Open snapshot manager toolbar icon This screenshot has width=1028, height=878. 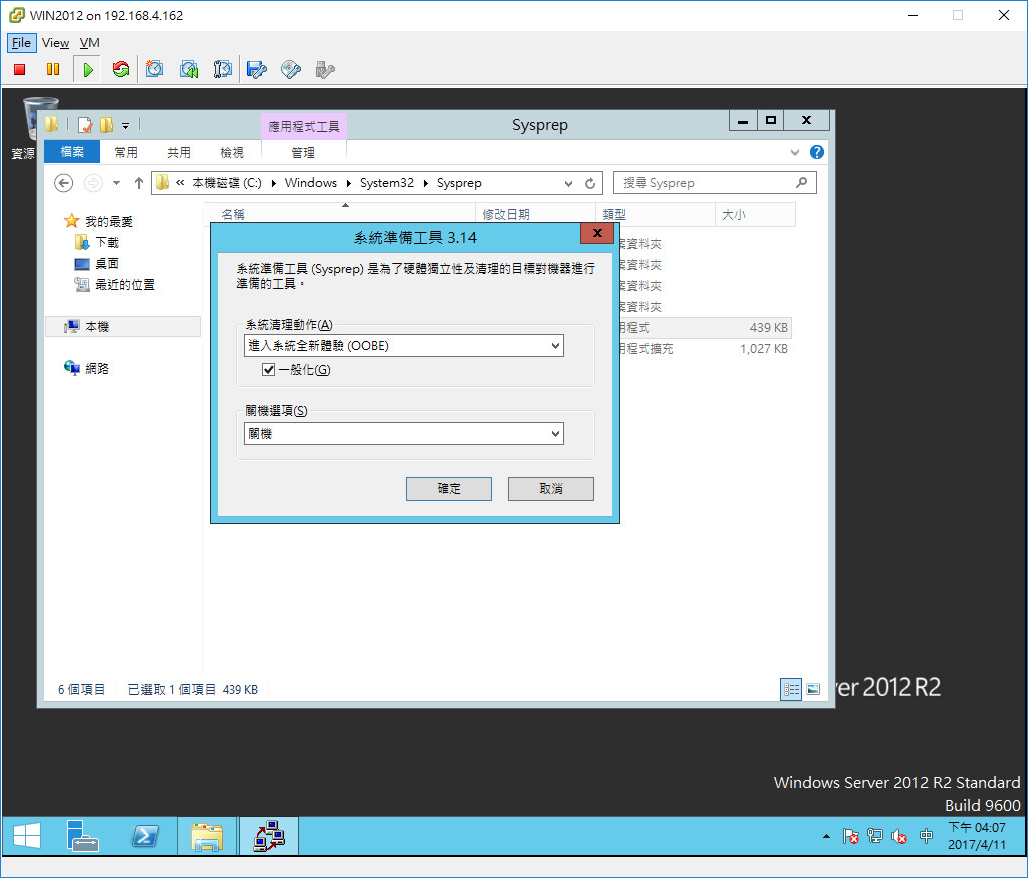tap(222, 69)
